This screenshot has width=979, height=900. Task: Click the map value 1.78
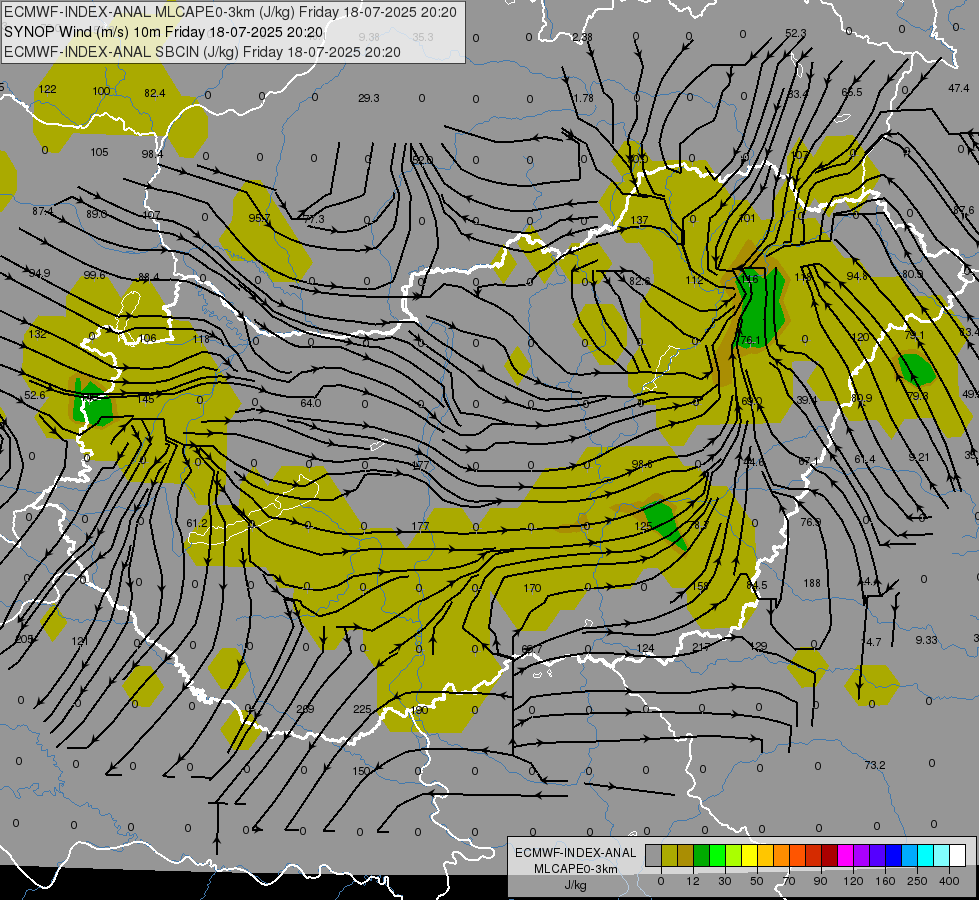click(x=583, y=99)
